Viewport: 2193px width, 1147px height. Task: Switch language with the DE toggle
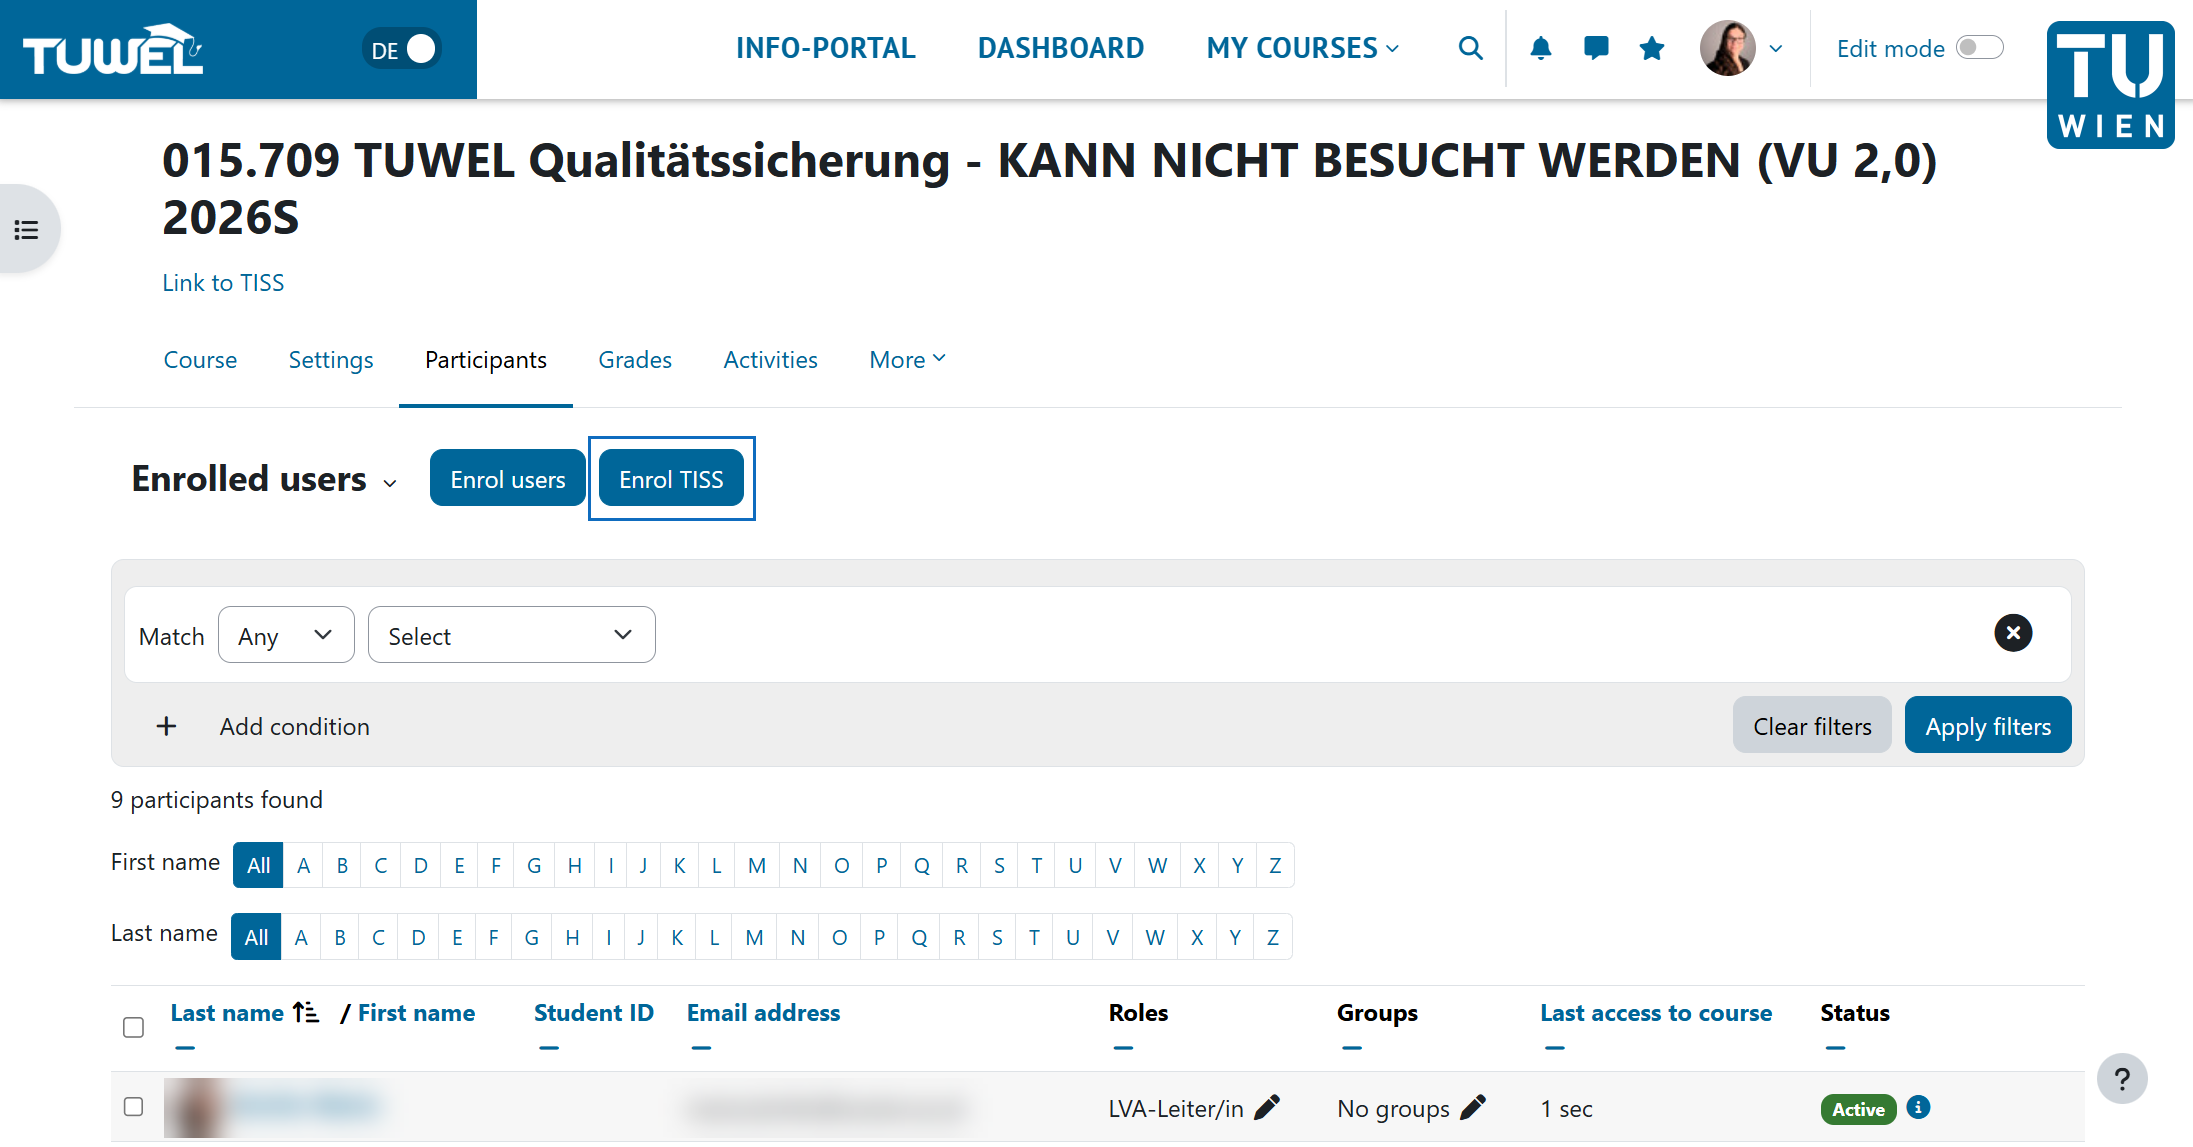pos(403,49)
